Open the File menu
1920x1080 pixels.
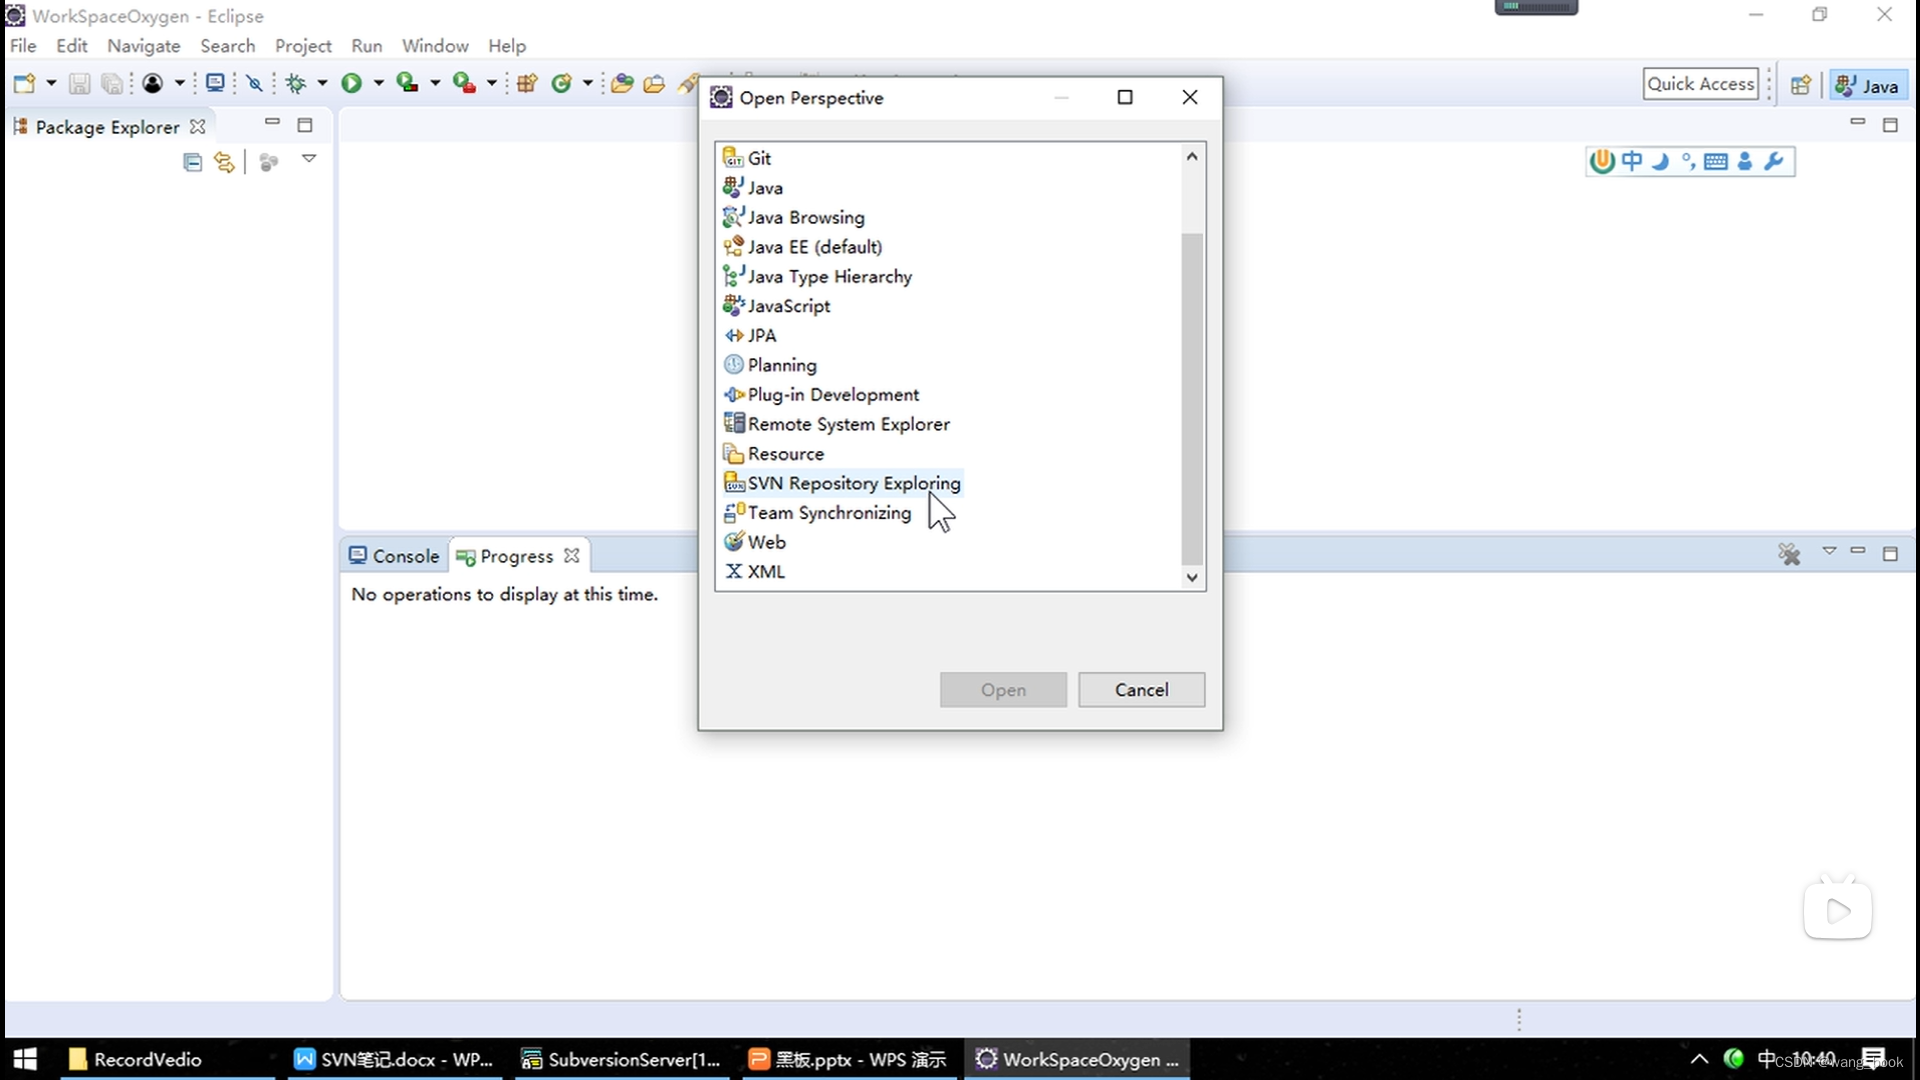pos(23,46)
